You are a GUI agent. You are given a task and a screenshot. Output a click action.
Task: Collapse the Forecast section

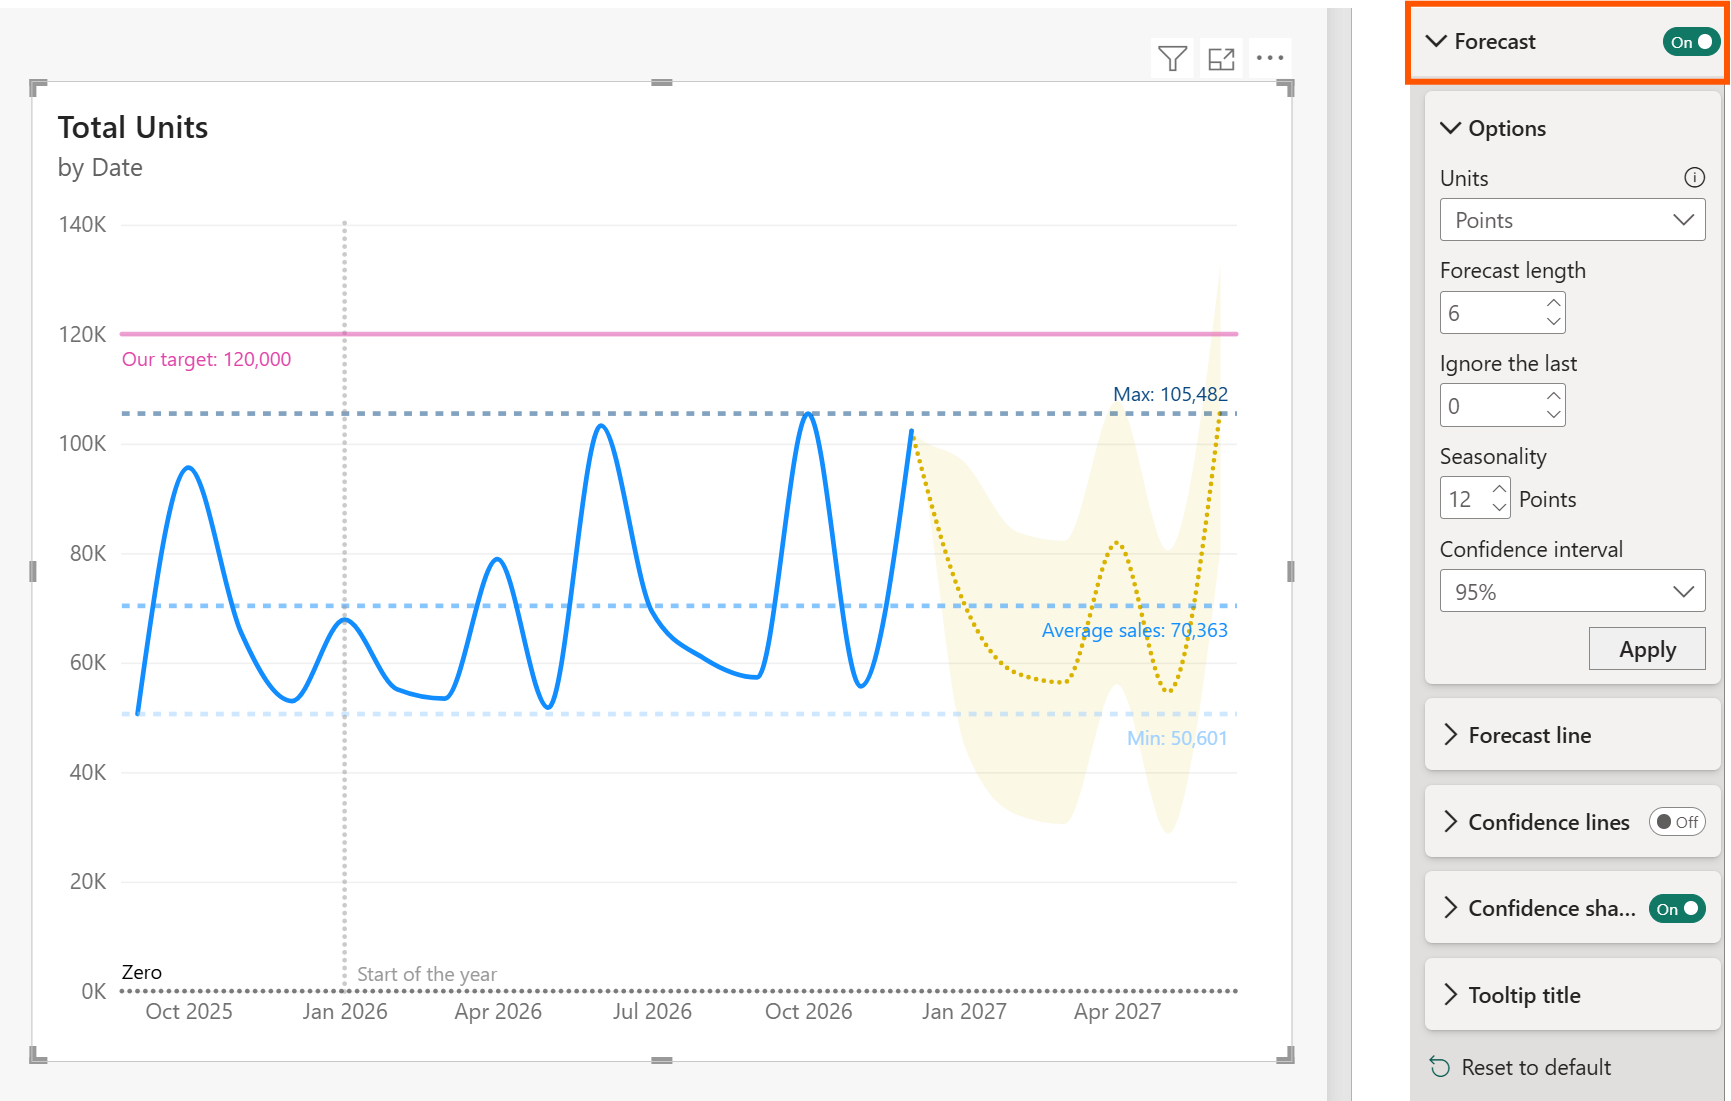pyautogui.click(x=1437, y=41)
